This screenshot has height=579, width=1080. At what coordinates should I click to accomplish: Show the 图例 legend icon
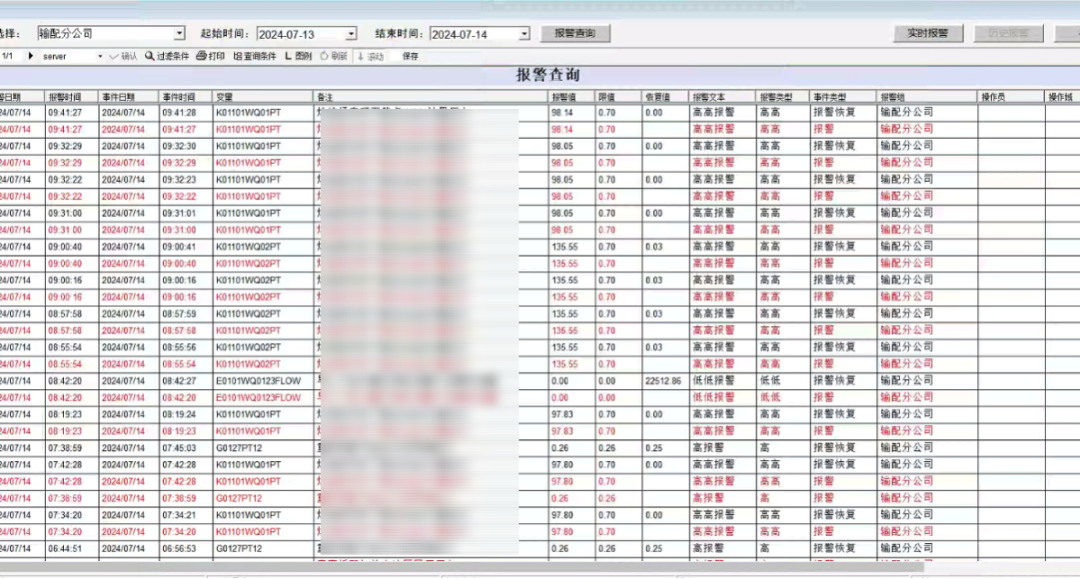298,56
